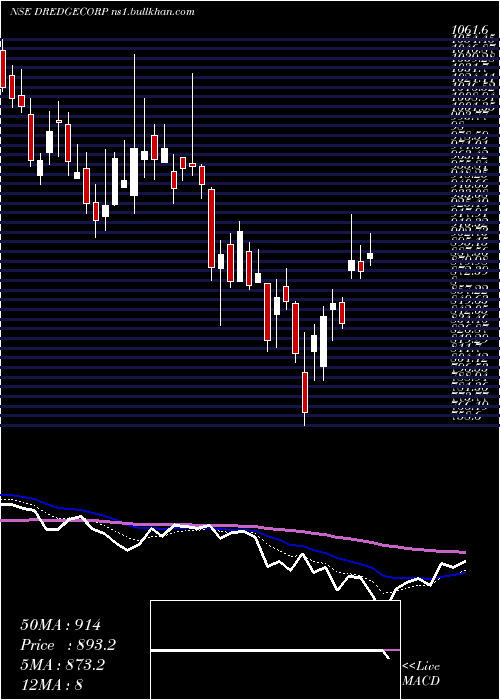Select the 12MA : 8 reading
This screenshot has width=500, height=700.
(52, 685)
